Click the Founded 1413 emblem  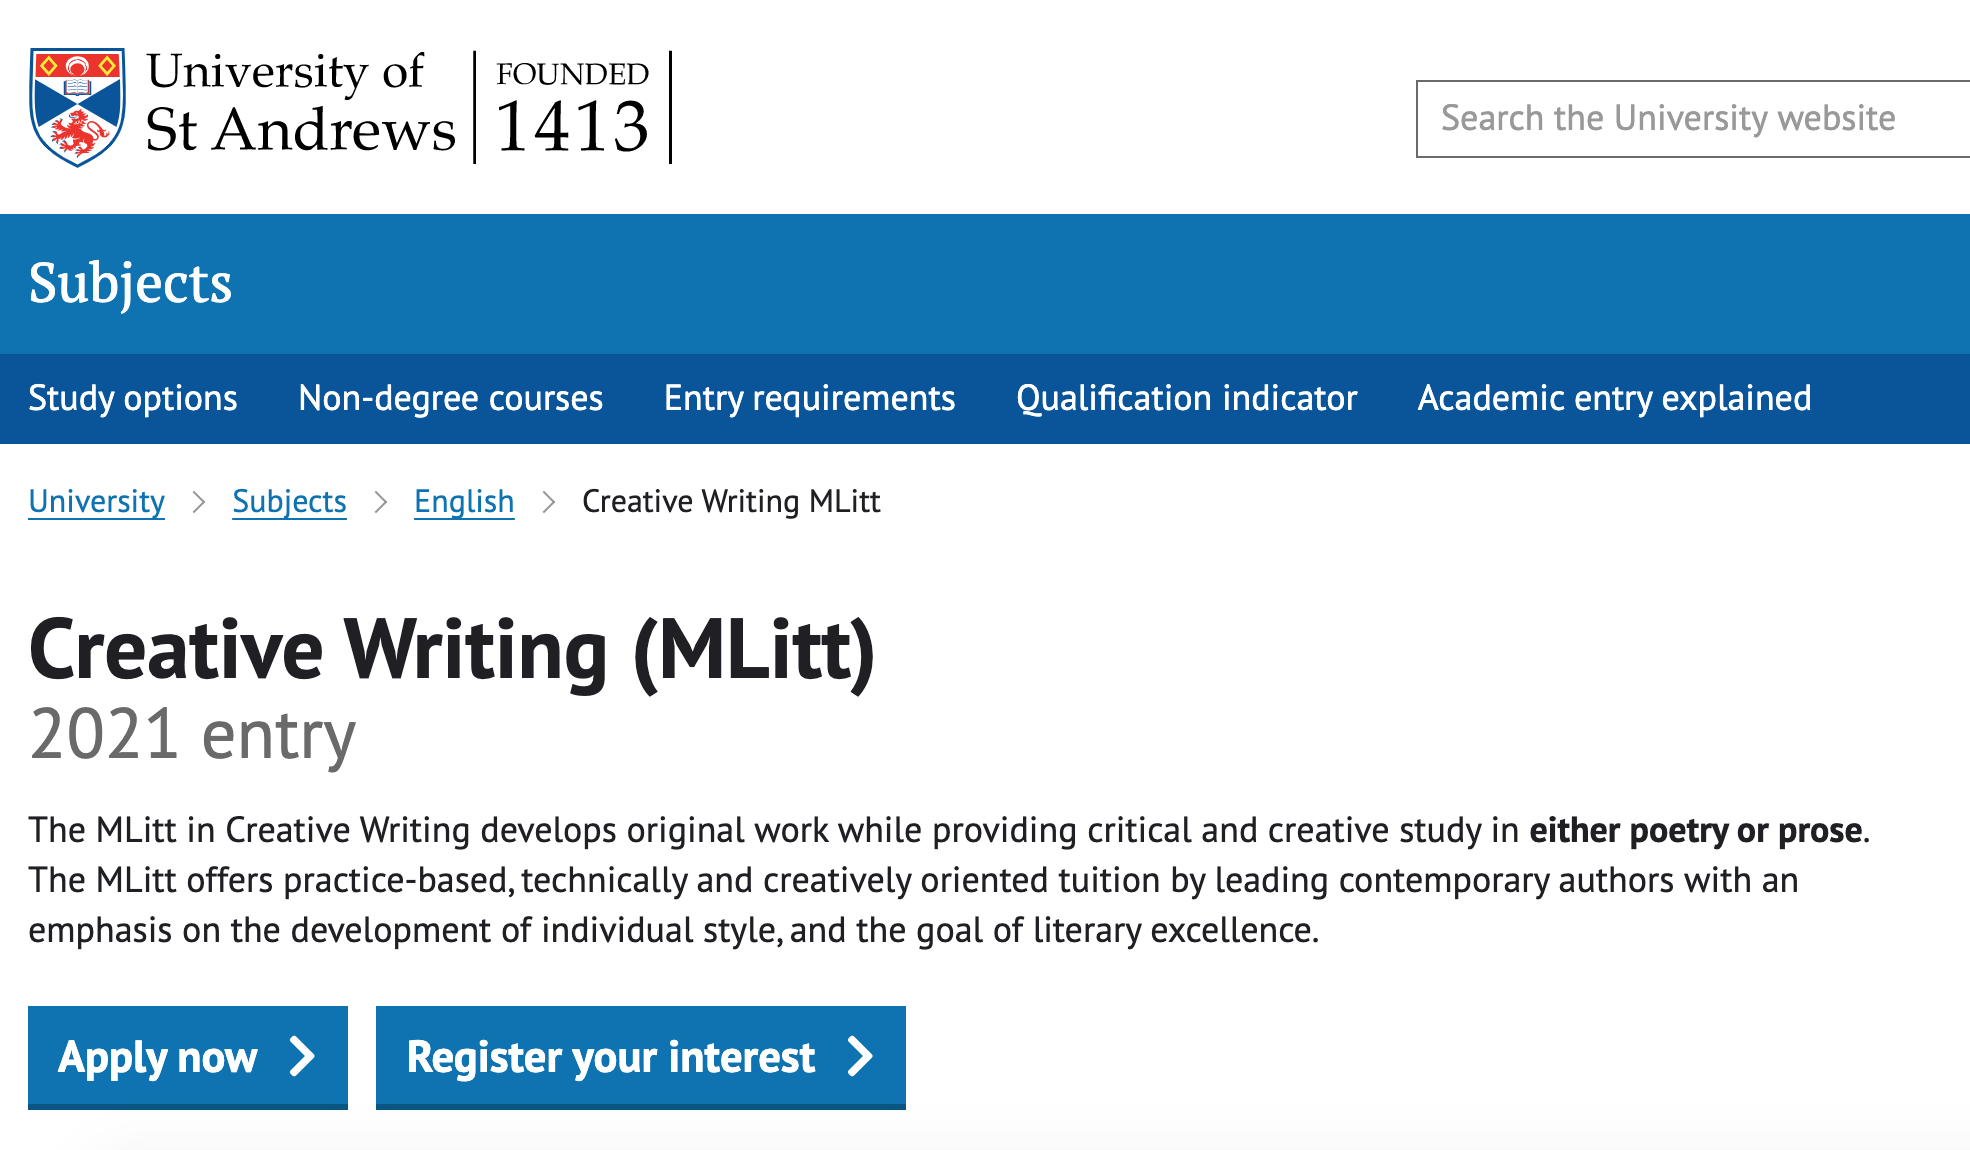572,107
